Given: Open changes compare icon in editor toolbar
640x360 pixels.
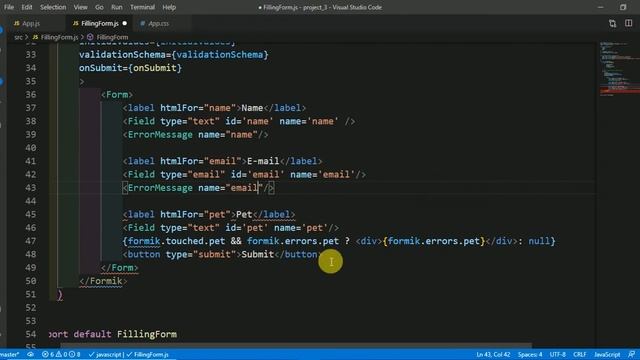Looking at the screenshot, I should click(613, 24).
